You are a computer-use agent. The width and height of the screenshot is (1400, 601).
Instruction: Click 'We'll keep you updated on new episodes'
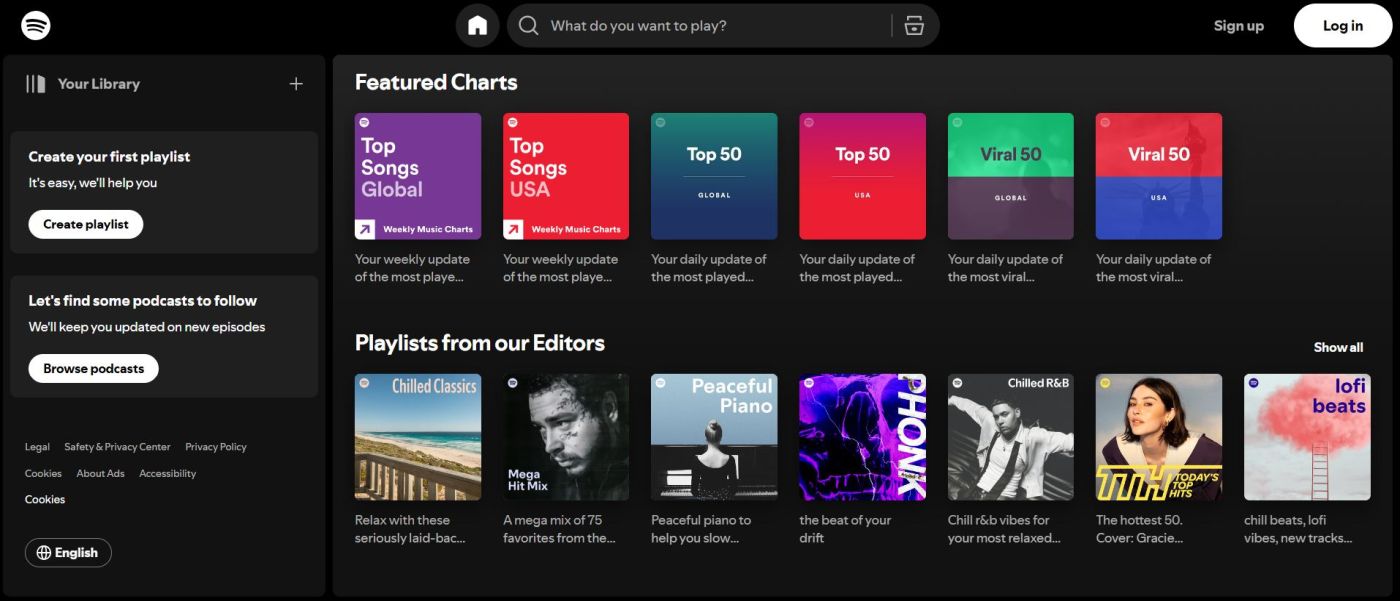pyautogui.click(x=147, y=327)
